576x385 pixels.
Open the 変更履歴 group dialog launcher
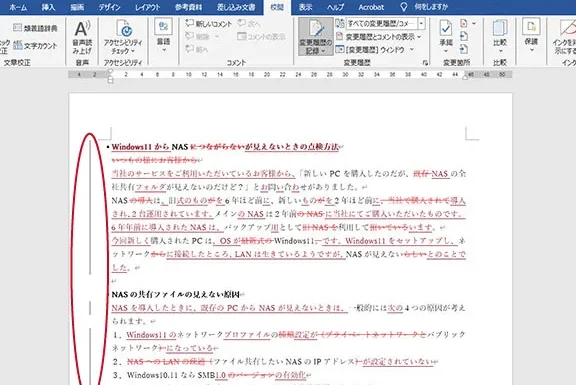[x=425, y=63]
